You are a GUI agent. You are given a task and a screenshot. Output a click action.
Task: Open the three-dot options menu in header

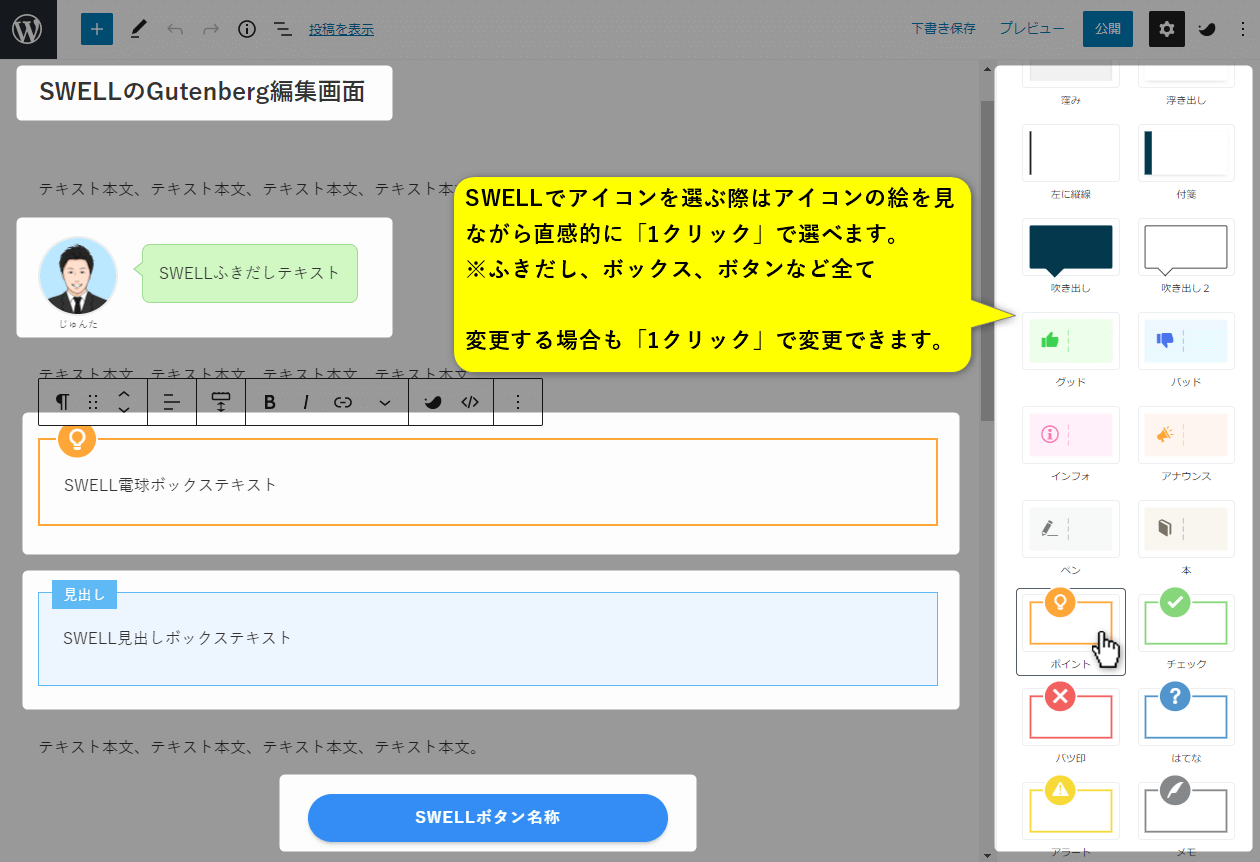[1241, 29]
